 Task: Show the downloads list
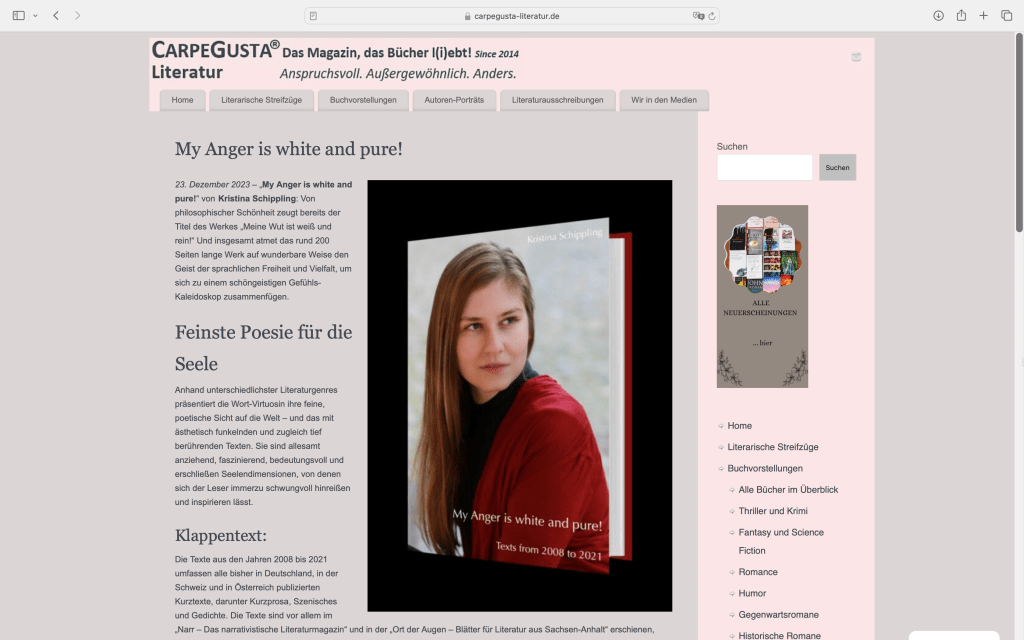click(938, 16)
